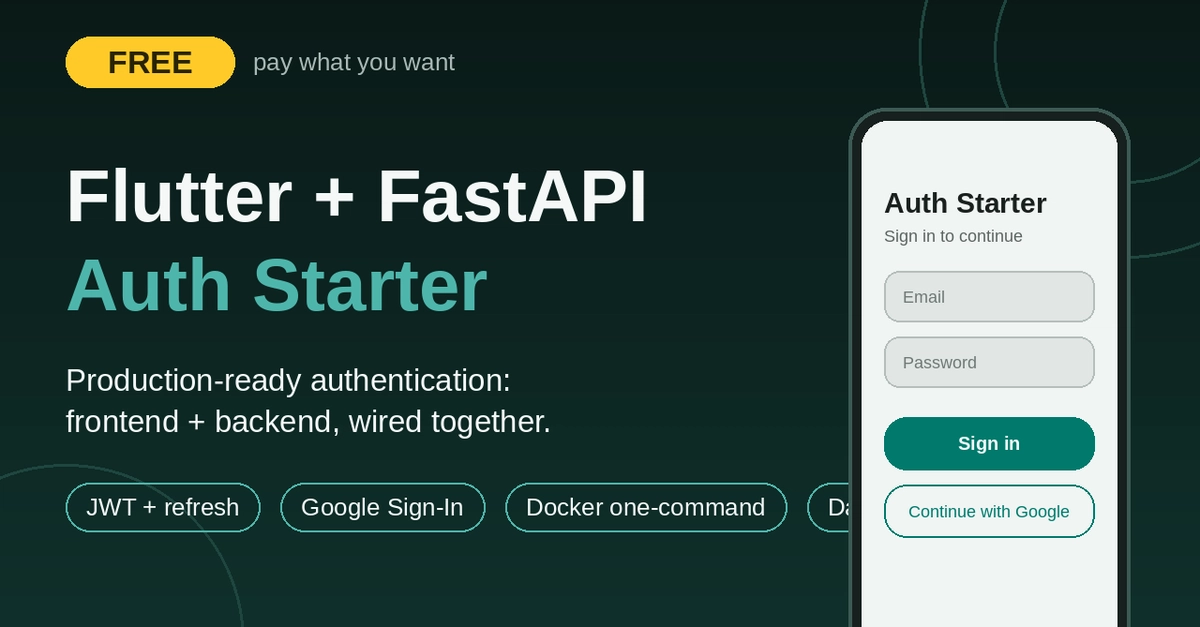
Task: Click the "frontend + backend, wired together." line
Action: coord(308,422)
